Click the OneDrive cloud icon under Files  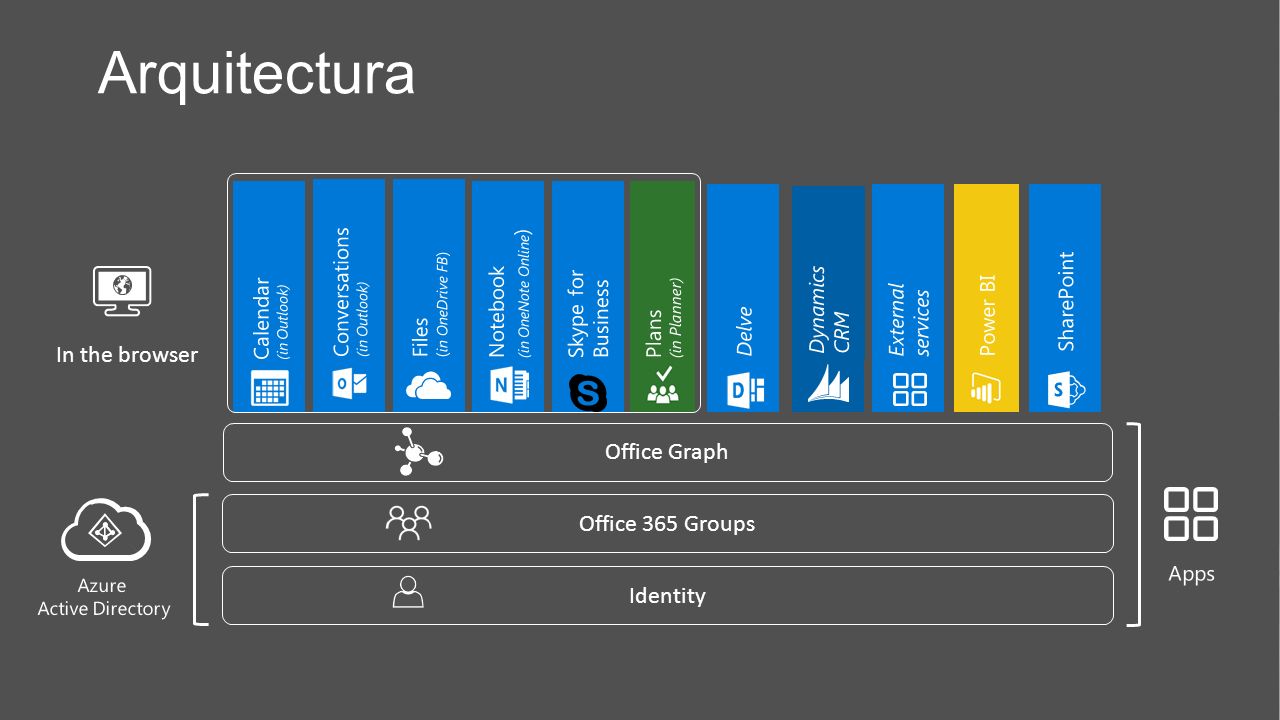pyautogui.click(x=429, y=386)
